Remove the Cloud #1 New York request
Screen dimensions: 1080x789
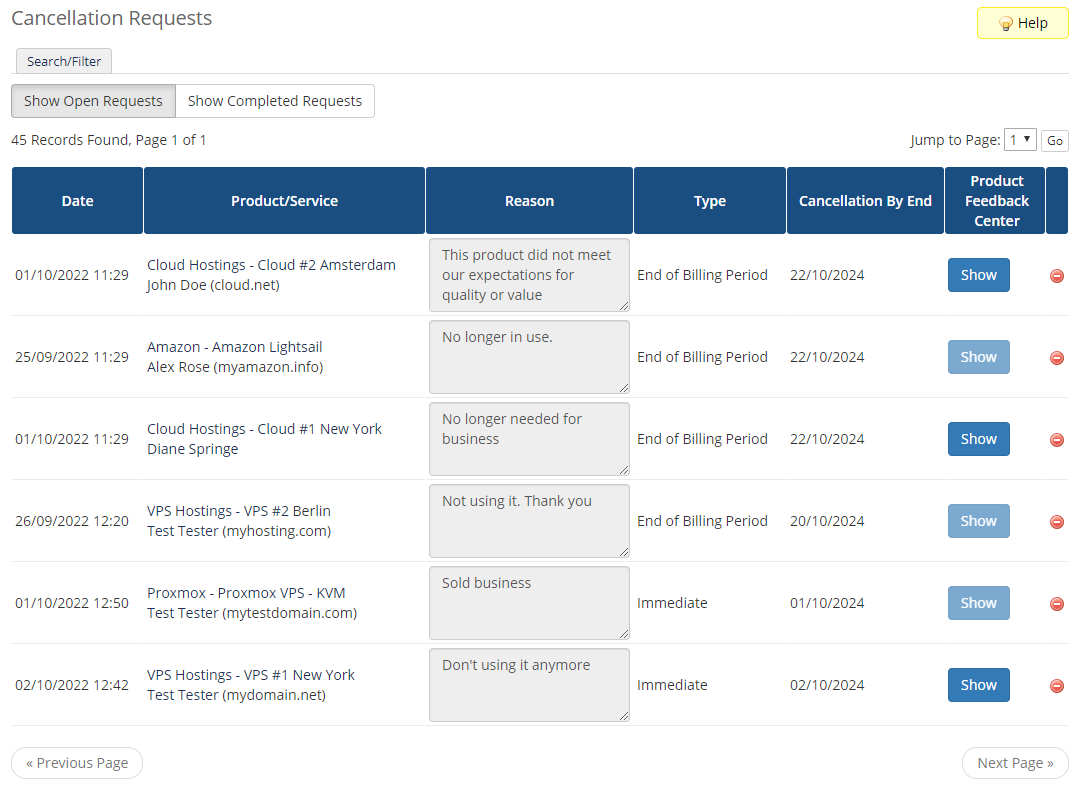pyautogui.click(x=1057, y=439)
